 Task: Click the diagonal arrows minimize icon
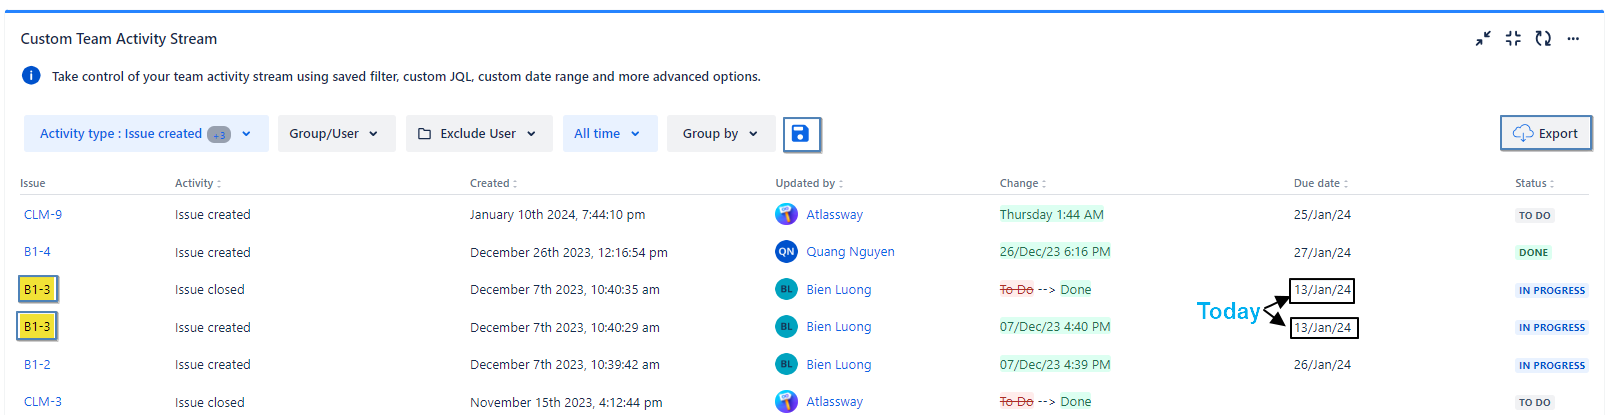coord(1483,39)
